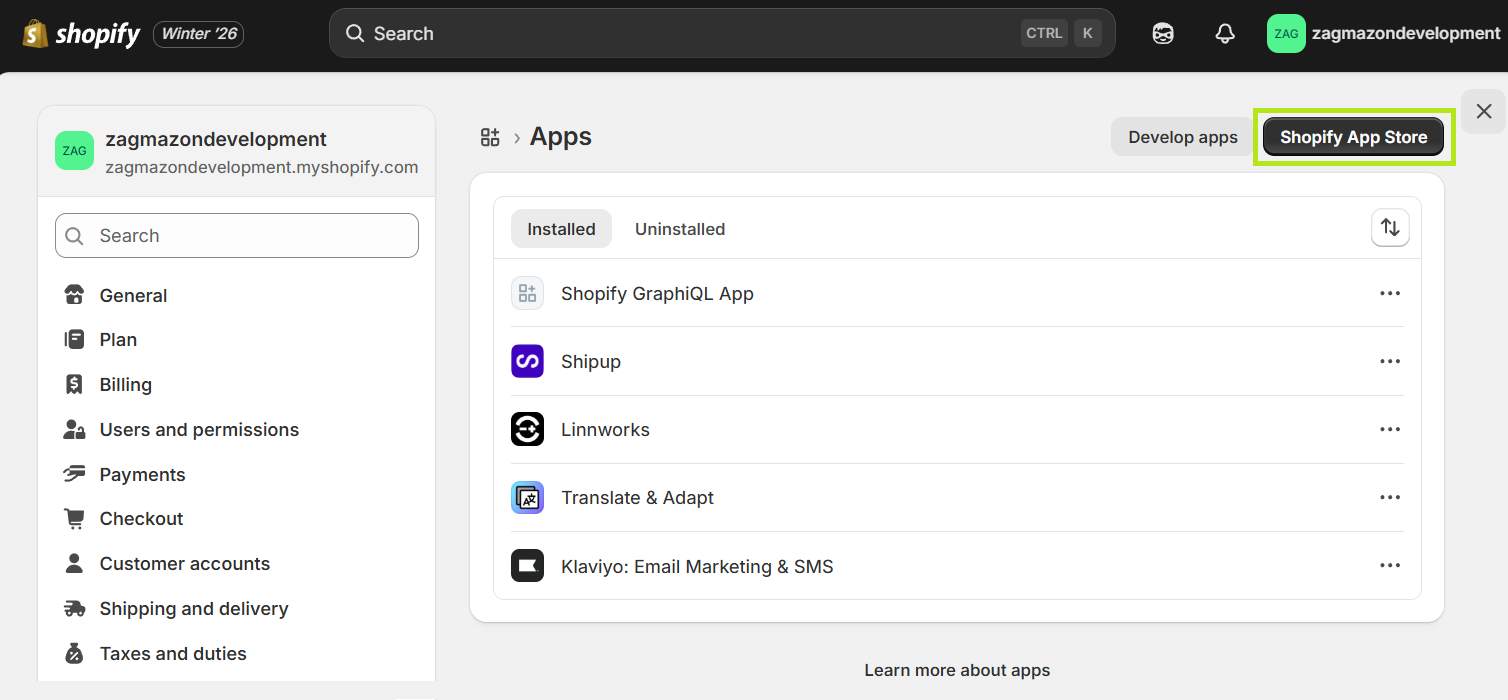Switch to the Uninstalled tab
This screenshot has height=700, width=1508.
[x=680, y=228]
